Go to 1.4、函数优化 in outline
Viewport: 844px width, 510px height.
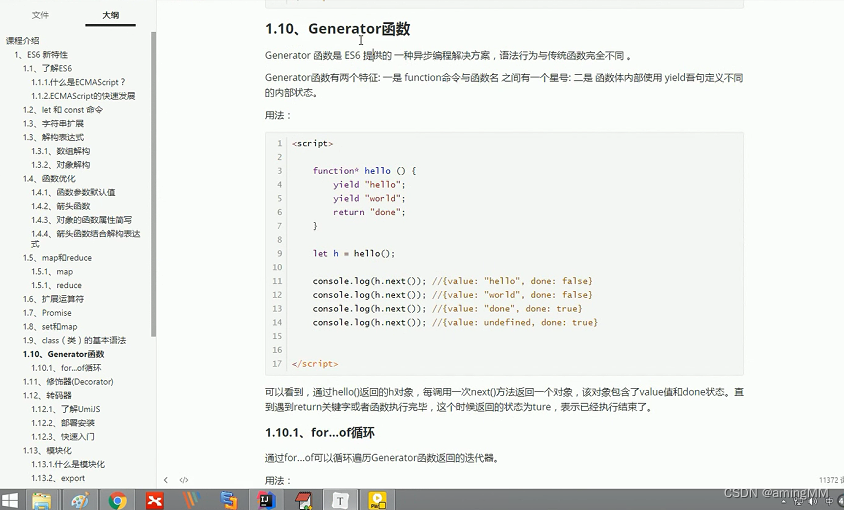point(49,178)
